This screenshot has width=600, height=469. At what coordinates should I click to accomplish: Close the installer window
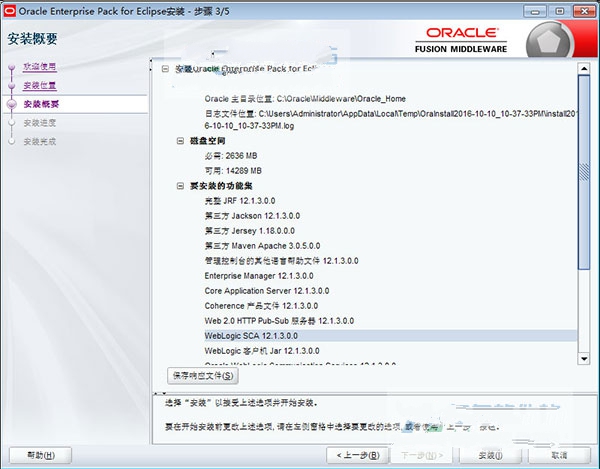click(x=584, y=11)
